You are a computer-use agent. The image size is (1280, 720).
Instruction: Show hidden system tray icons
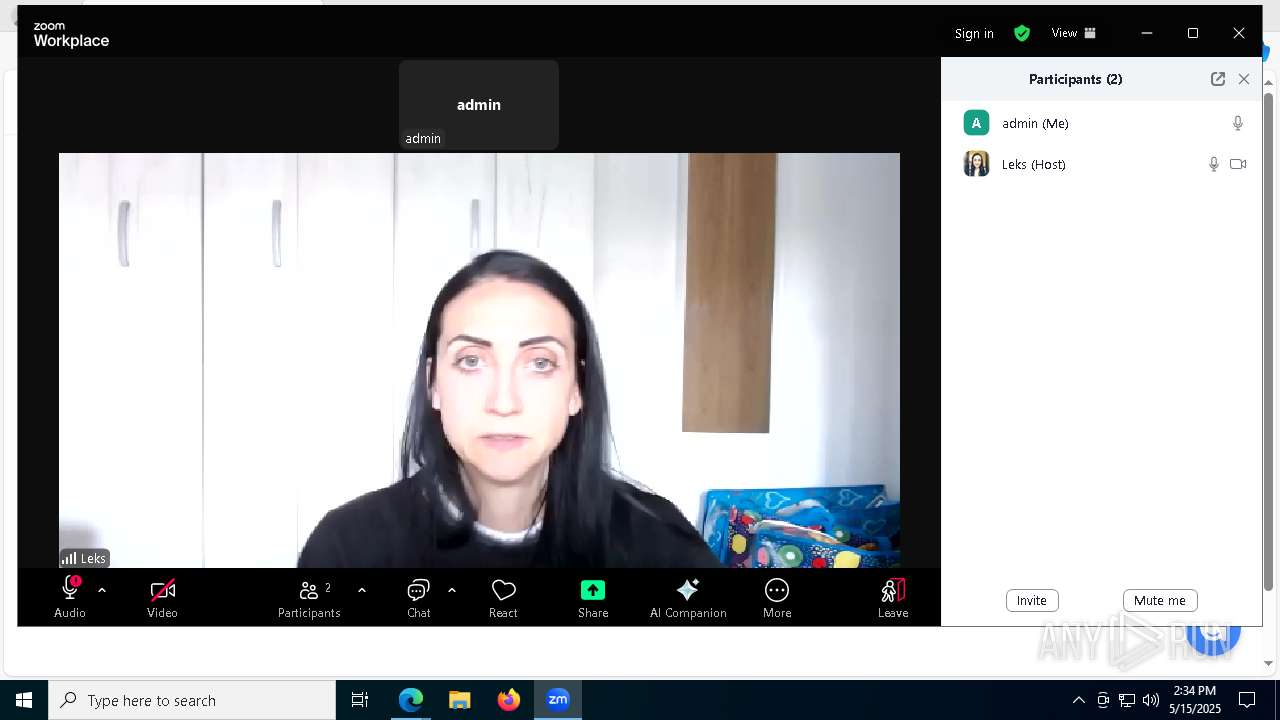click(x=1078, y=700)
